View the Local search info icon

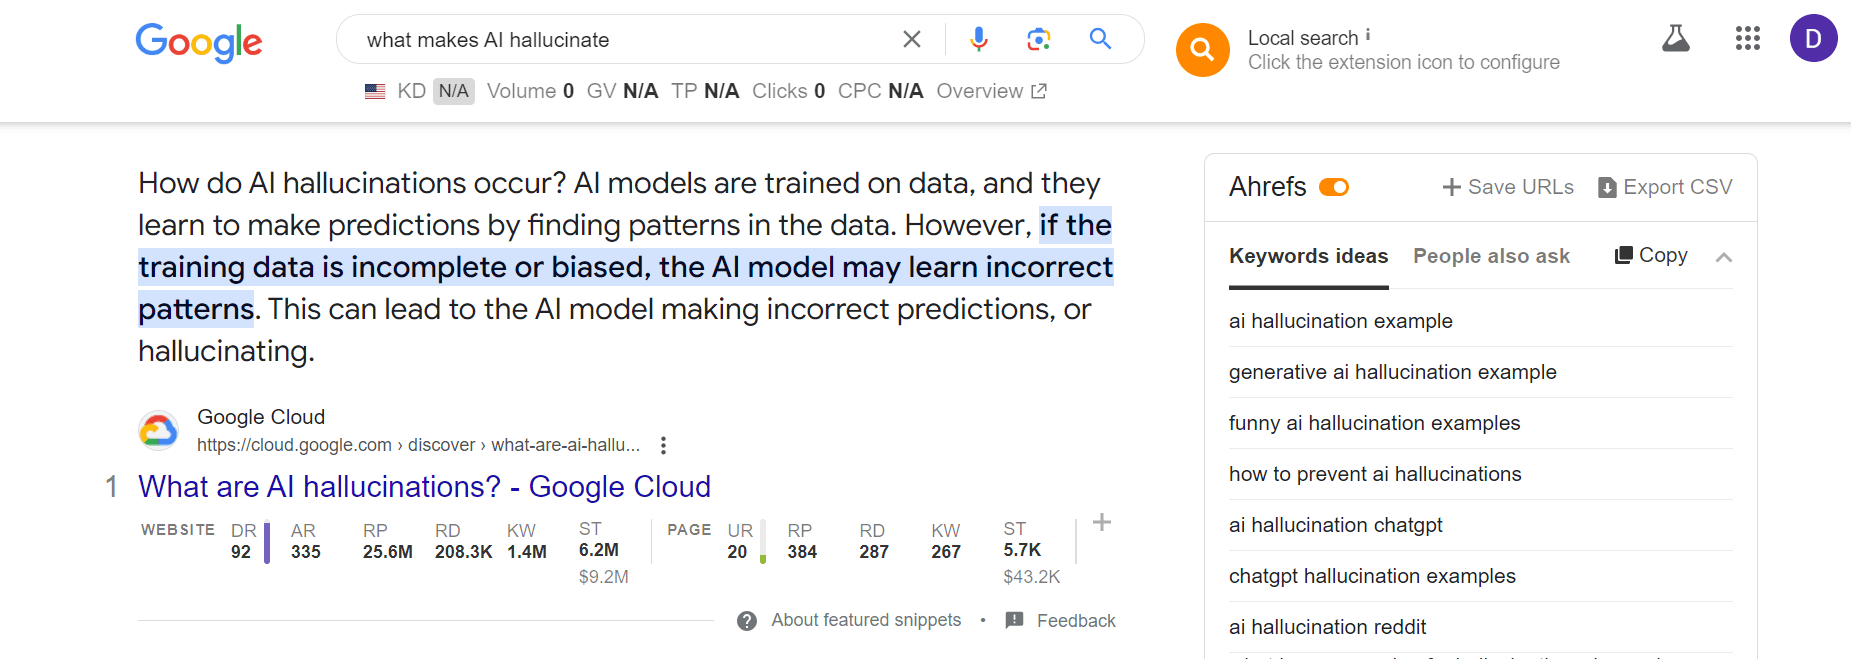tap(1368, 35)
